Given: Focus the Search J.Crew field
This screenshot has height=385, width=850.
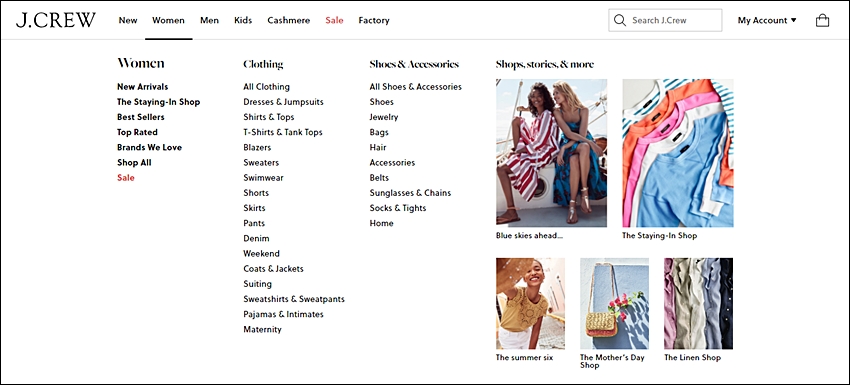Looking at the screenshot, I should [x=665, y=21].
